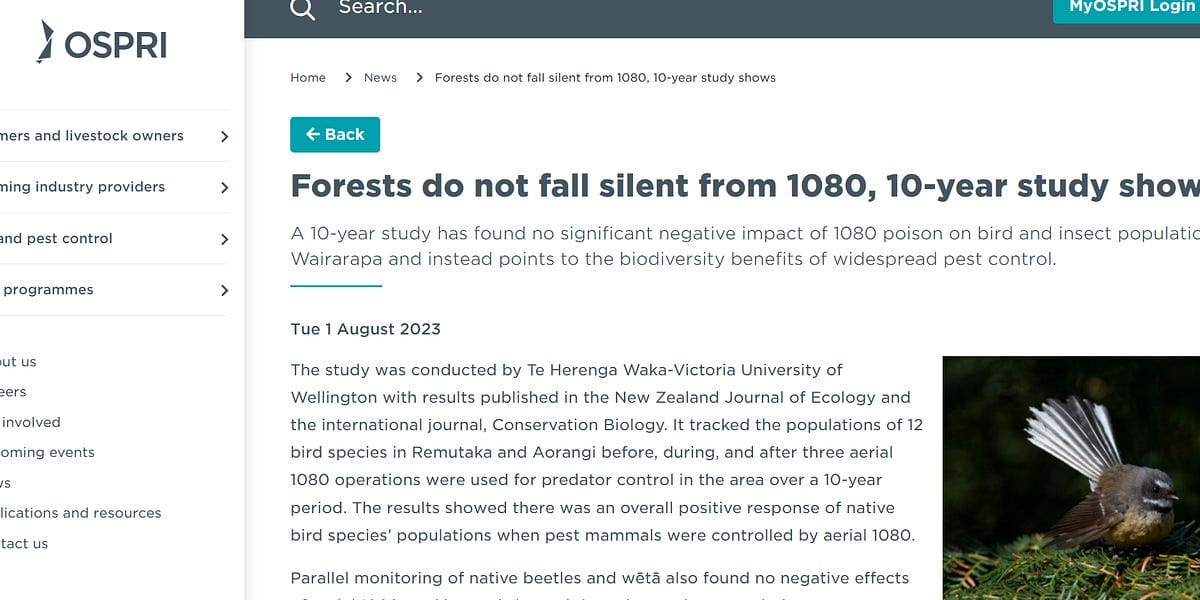
Task: Expand farming industry providers chevron
Action: [224, 188]
